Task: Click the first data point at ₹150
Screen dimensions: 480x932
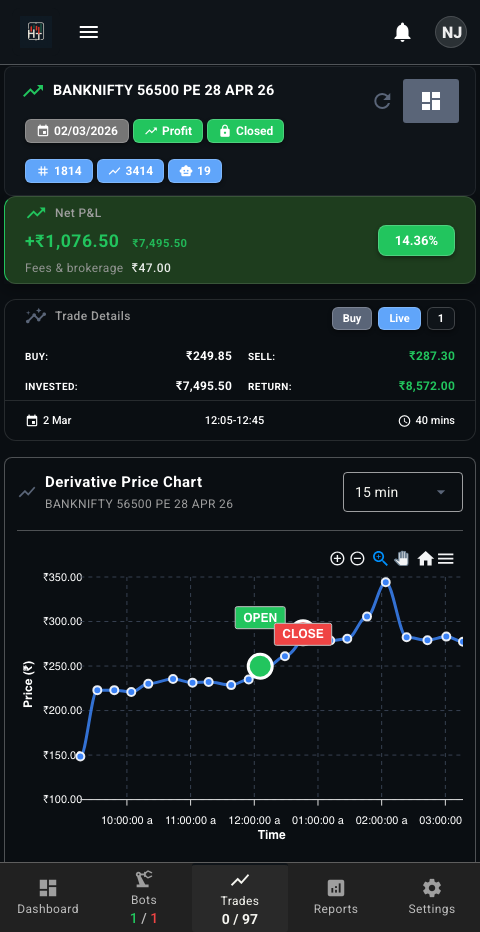Action: pyautogui.click(x=80, y=757)
